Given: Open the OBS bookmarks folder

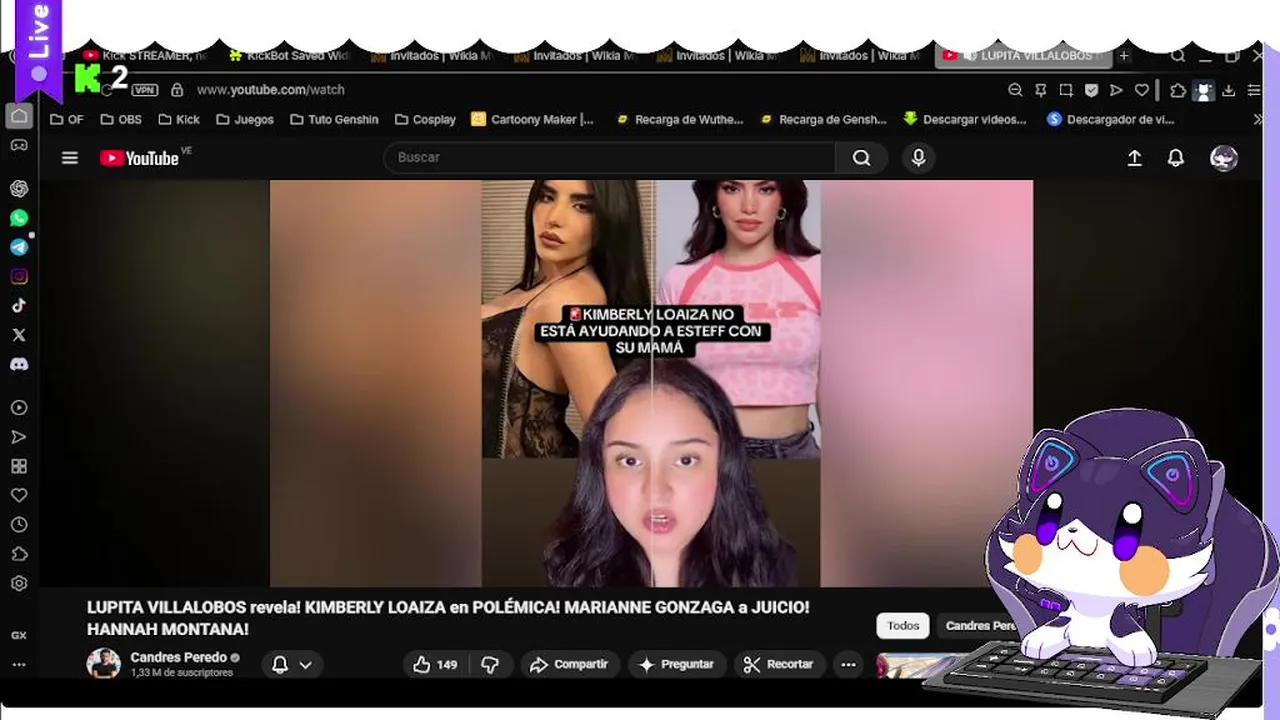Looking at the screenshot, I should coord(120,119).
